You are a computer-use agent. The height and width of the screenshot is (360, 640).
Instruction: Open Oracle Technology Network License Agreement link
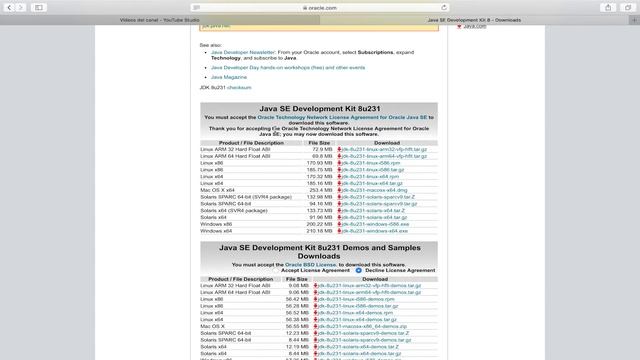342,117
